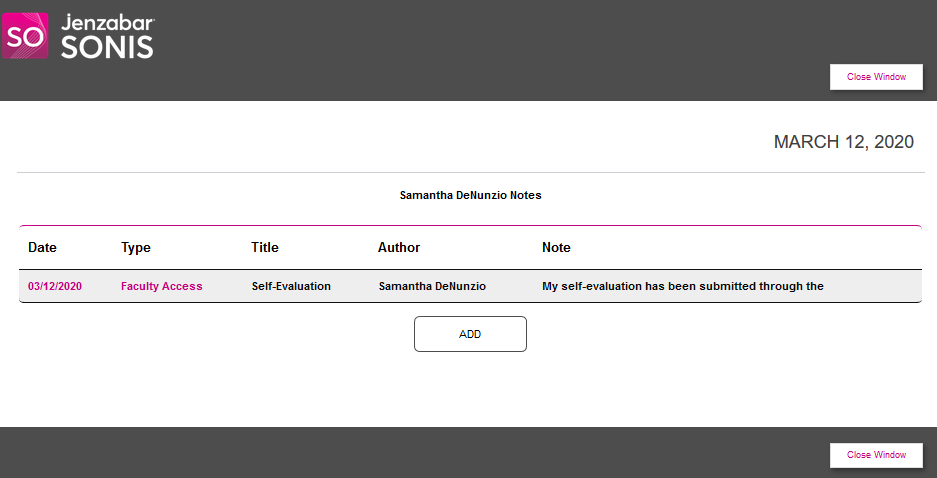Click the Samantha DeNunzio author cell

(432, 286)
